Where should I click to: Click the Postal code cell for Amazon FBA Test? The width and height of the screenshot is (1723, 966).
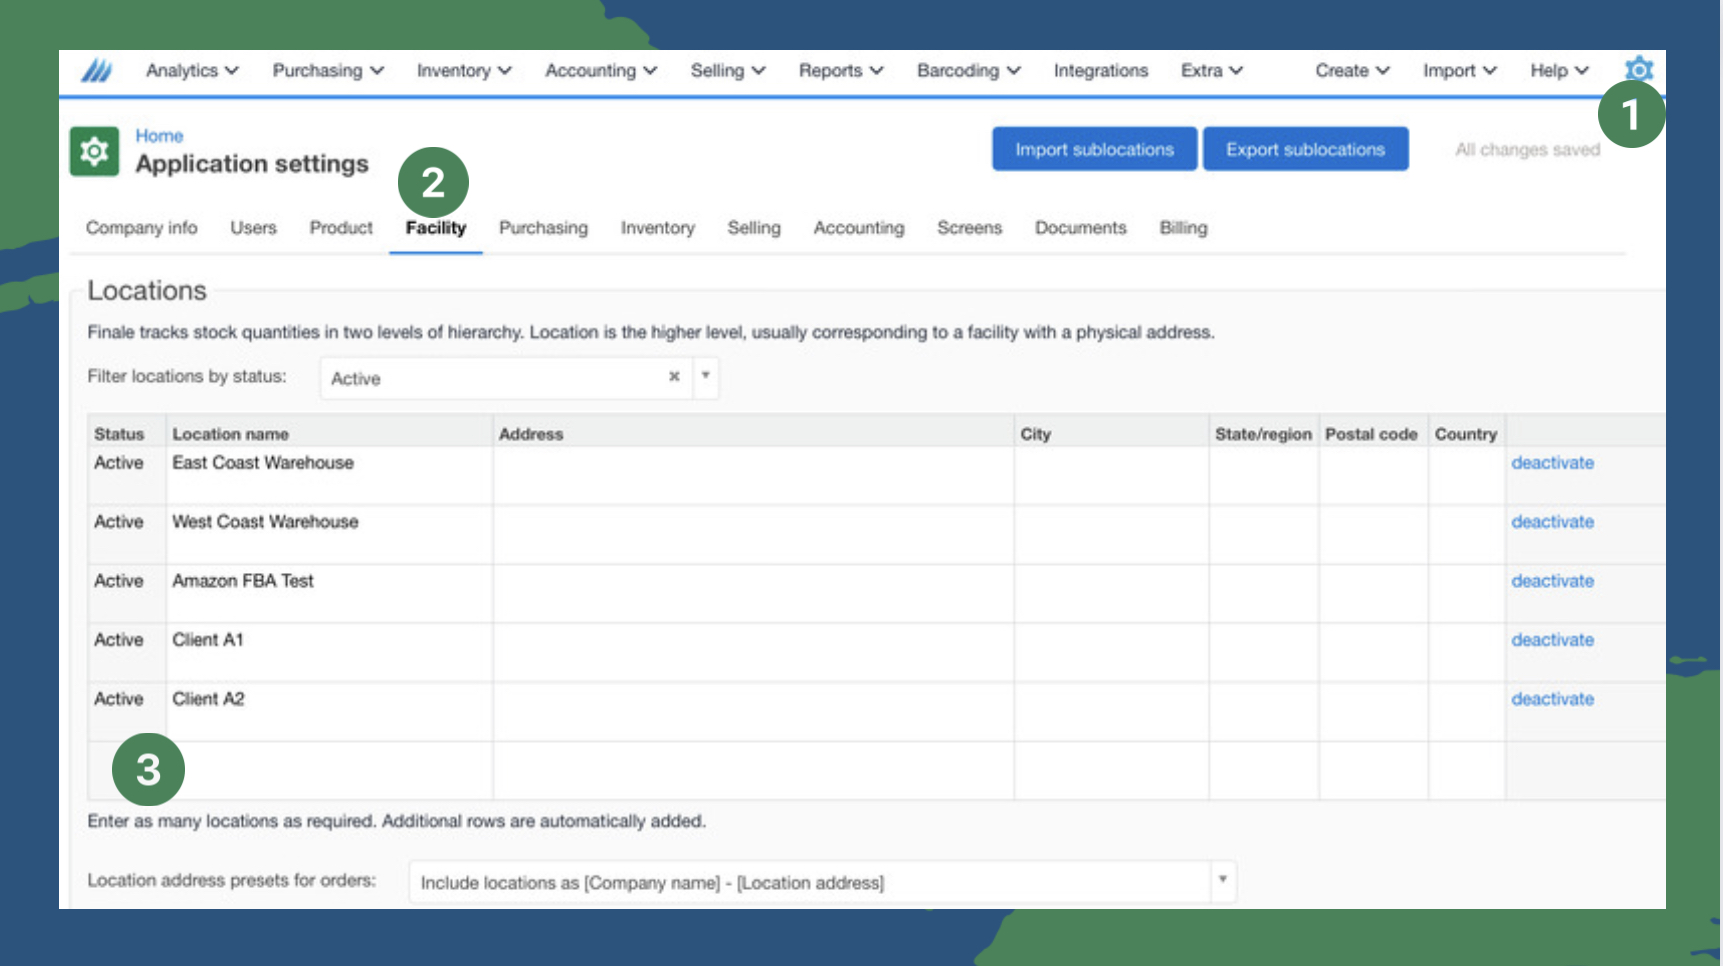[1373, 593]
